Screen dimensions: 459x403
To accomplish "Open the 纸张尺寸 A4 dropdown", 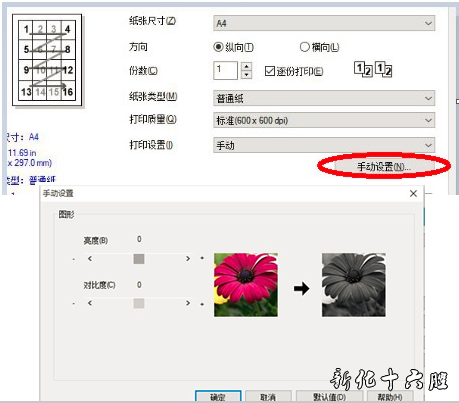I will click(324, 23).
